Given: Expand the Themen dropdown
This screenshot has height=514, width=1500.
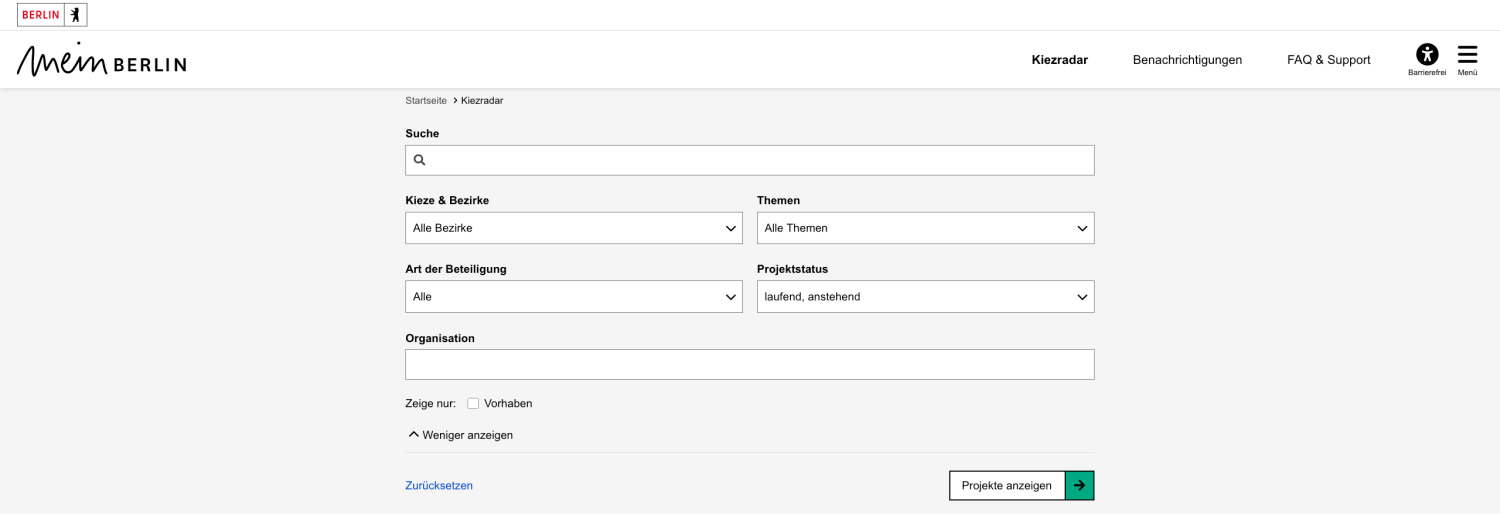Looking at the screenshot, I should pyautogui.click(x=925, y=228).
